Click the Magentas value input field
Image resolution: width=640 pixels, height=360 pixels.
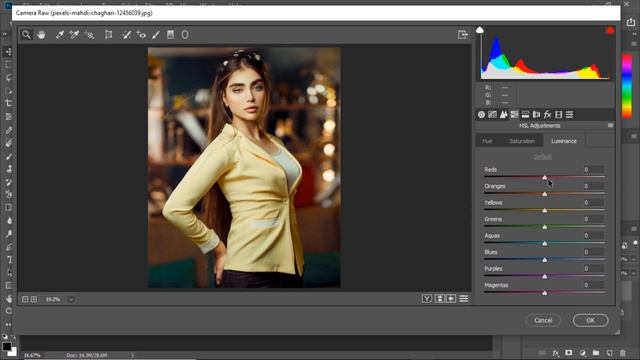coord(592,285)
